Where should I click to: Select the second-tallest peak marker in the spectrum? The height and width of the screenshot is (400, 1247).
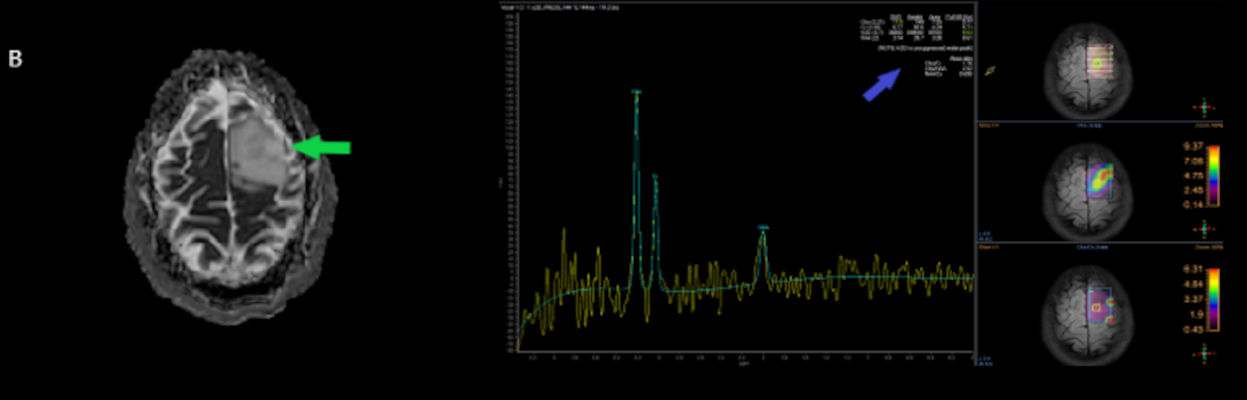coord(655,177)
